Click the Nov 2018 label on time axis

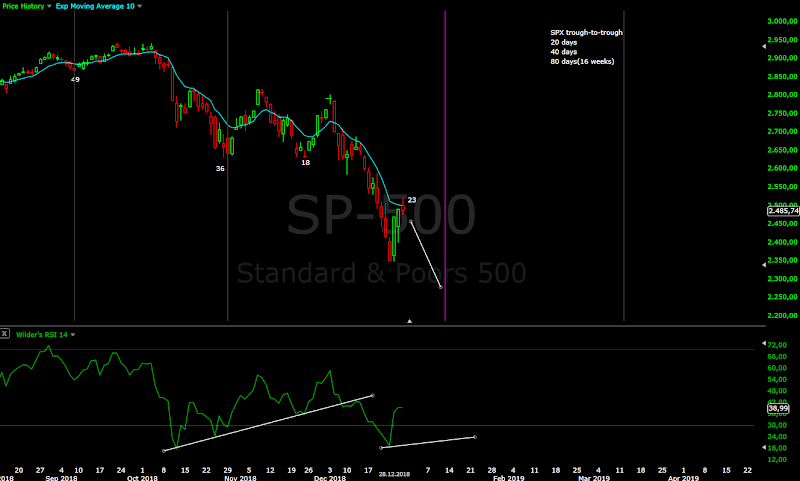click(240, 478)
